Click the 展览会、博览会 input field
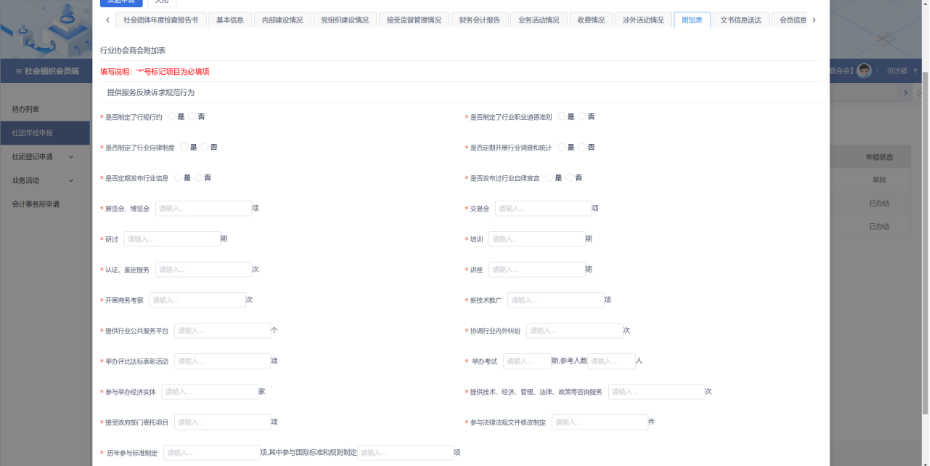Screen dimensions: 930x466 point(203,209)
